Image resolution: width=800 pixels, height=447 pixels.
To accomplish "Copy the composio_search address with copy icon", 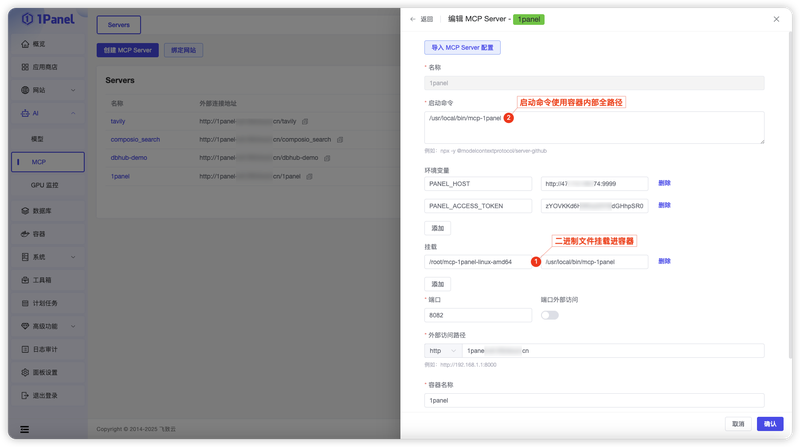I will (x=340, y=140).
